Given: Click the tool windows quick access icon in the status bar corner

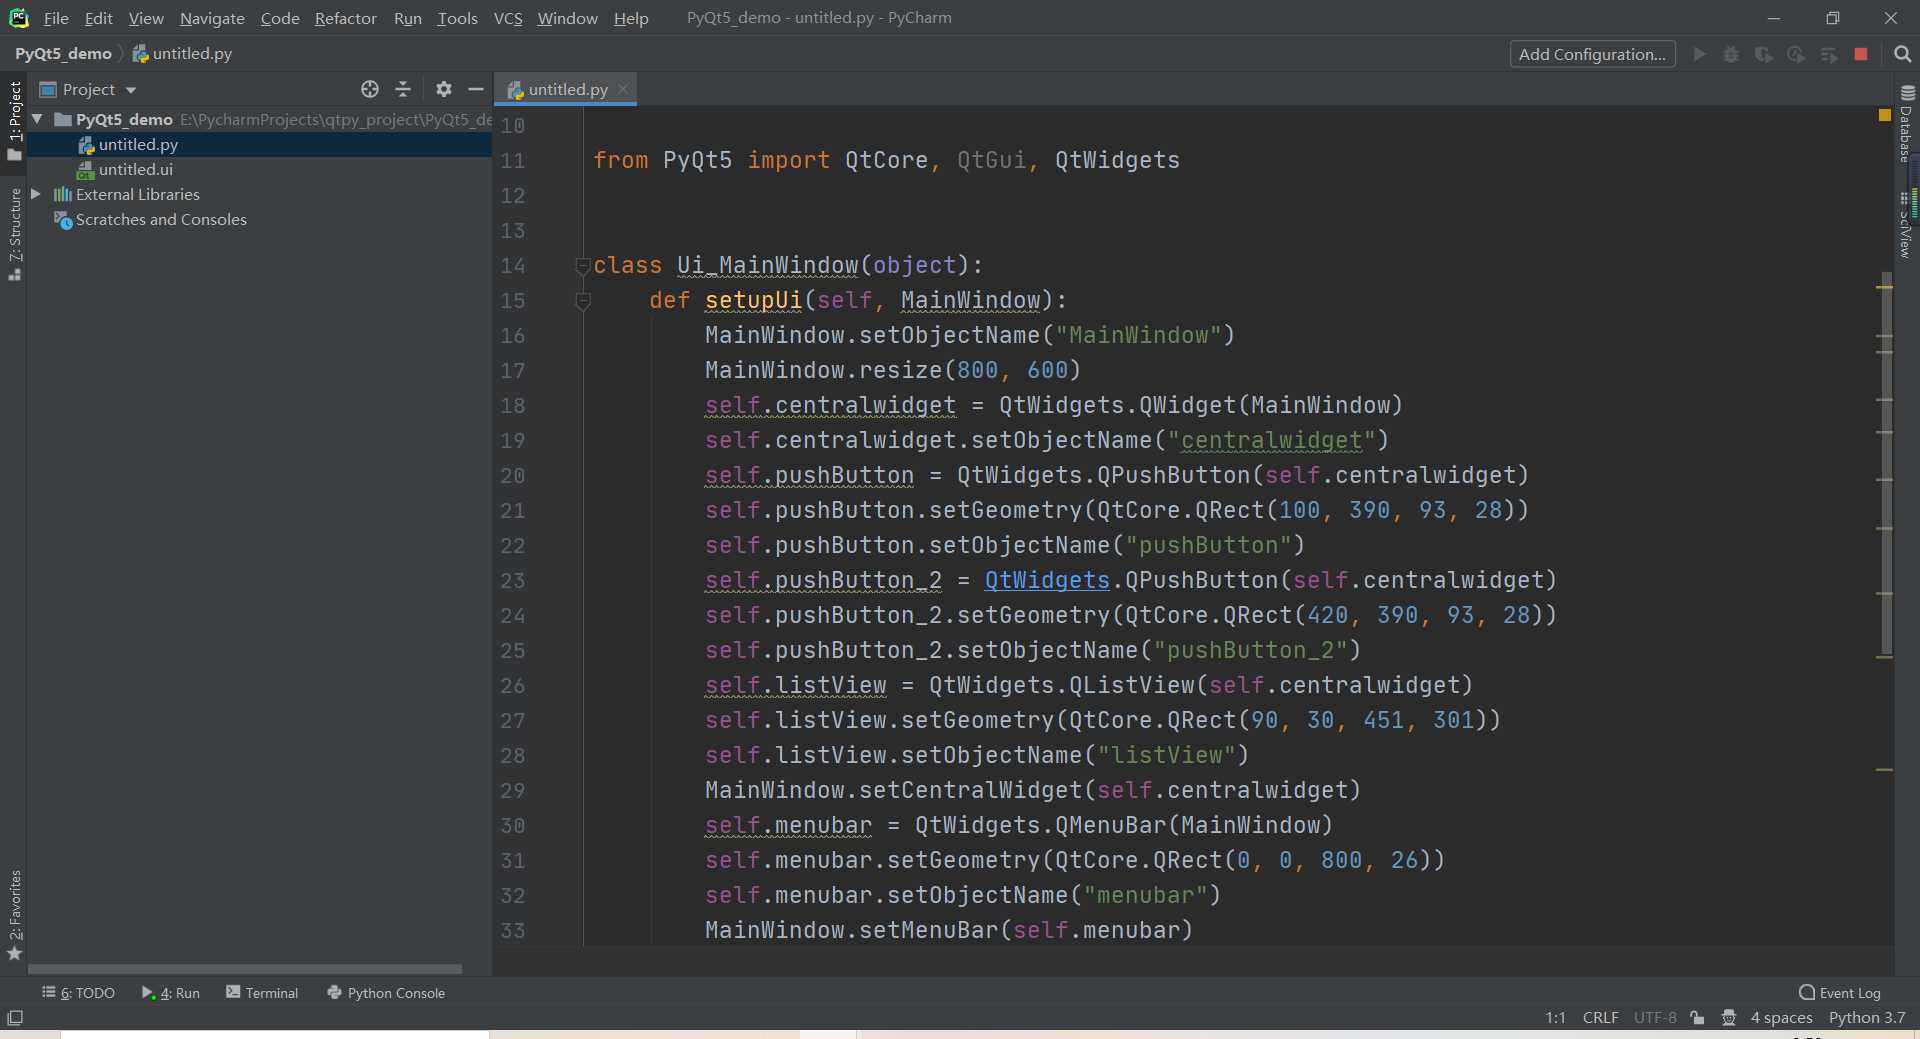Looking at the screenshot, I should tap(15, 1018).
